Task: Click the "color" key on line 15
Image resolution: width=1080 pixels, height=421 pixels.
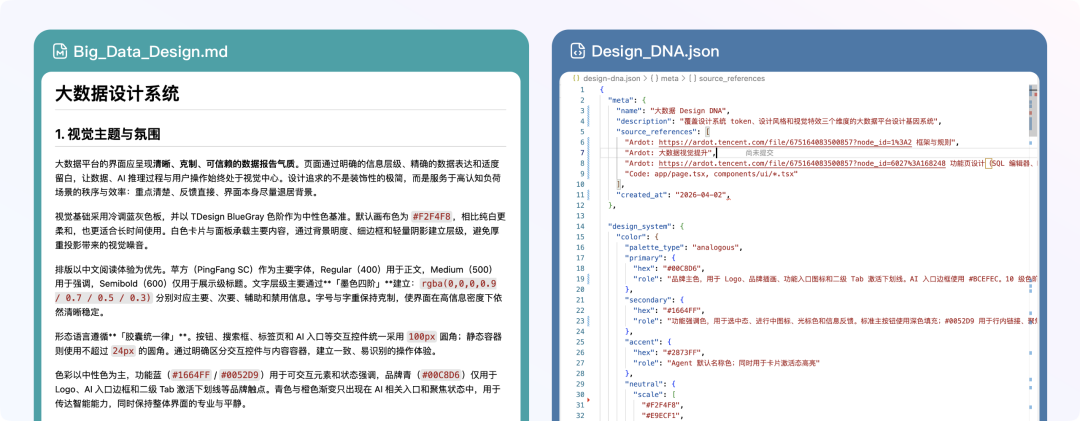Action: click(x=630, y=236)
